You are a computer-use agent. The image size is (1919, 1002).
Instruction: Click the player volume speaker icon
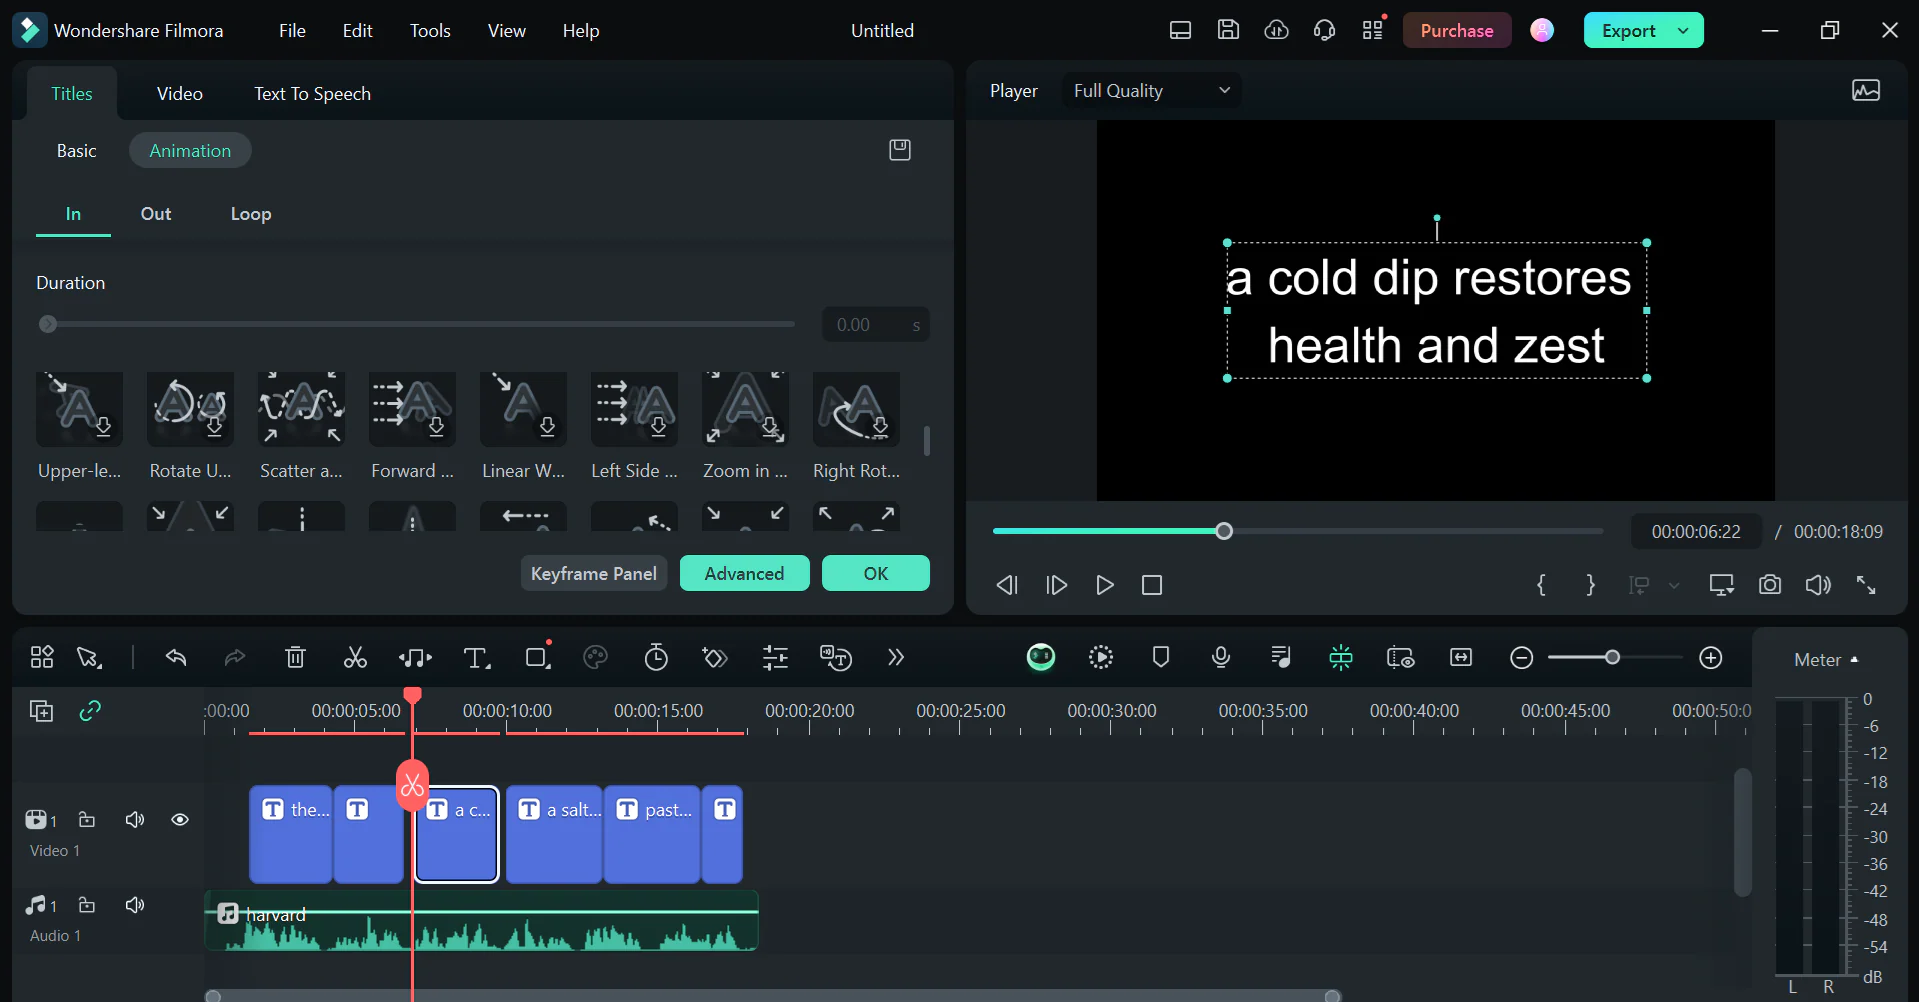click(1818, 585)
